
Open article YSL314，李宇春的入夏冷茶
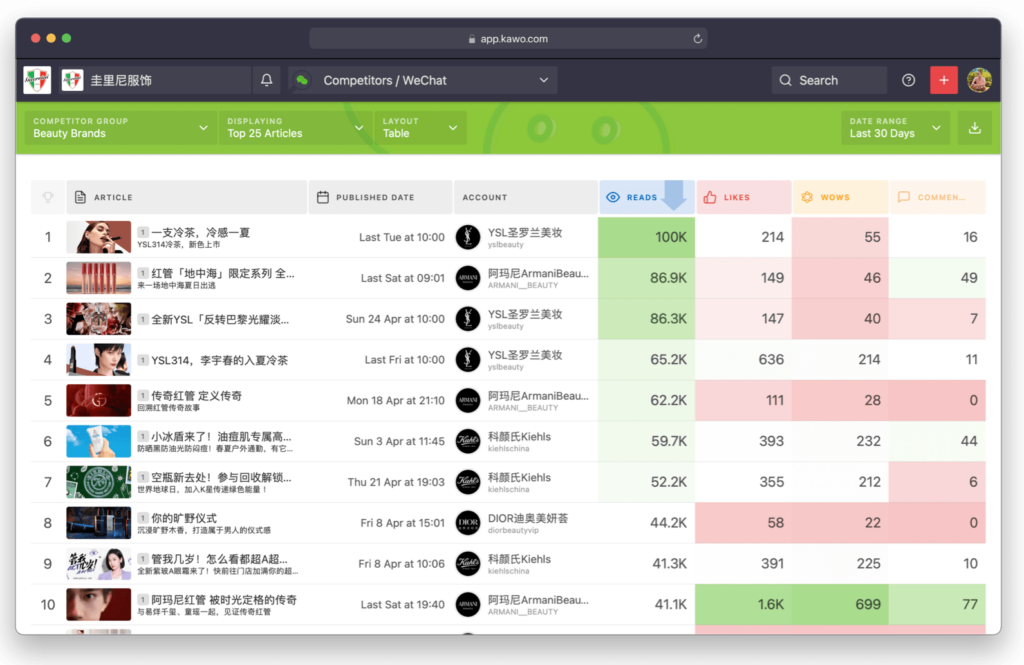[219, 360]
